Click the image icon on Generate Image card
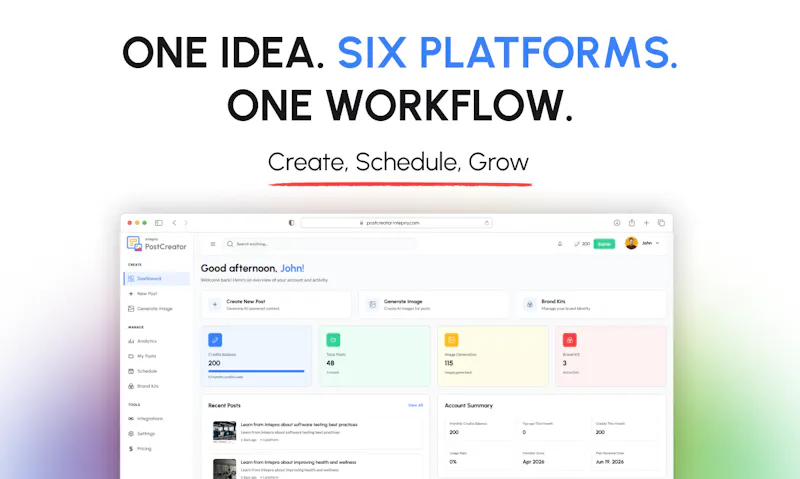This screenshot has height=479, width=800. pyautogui.click(x=372, y=305)
